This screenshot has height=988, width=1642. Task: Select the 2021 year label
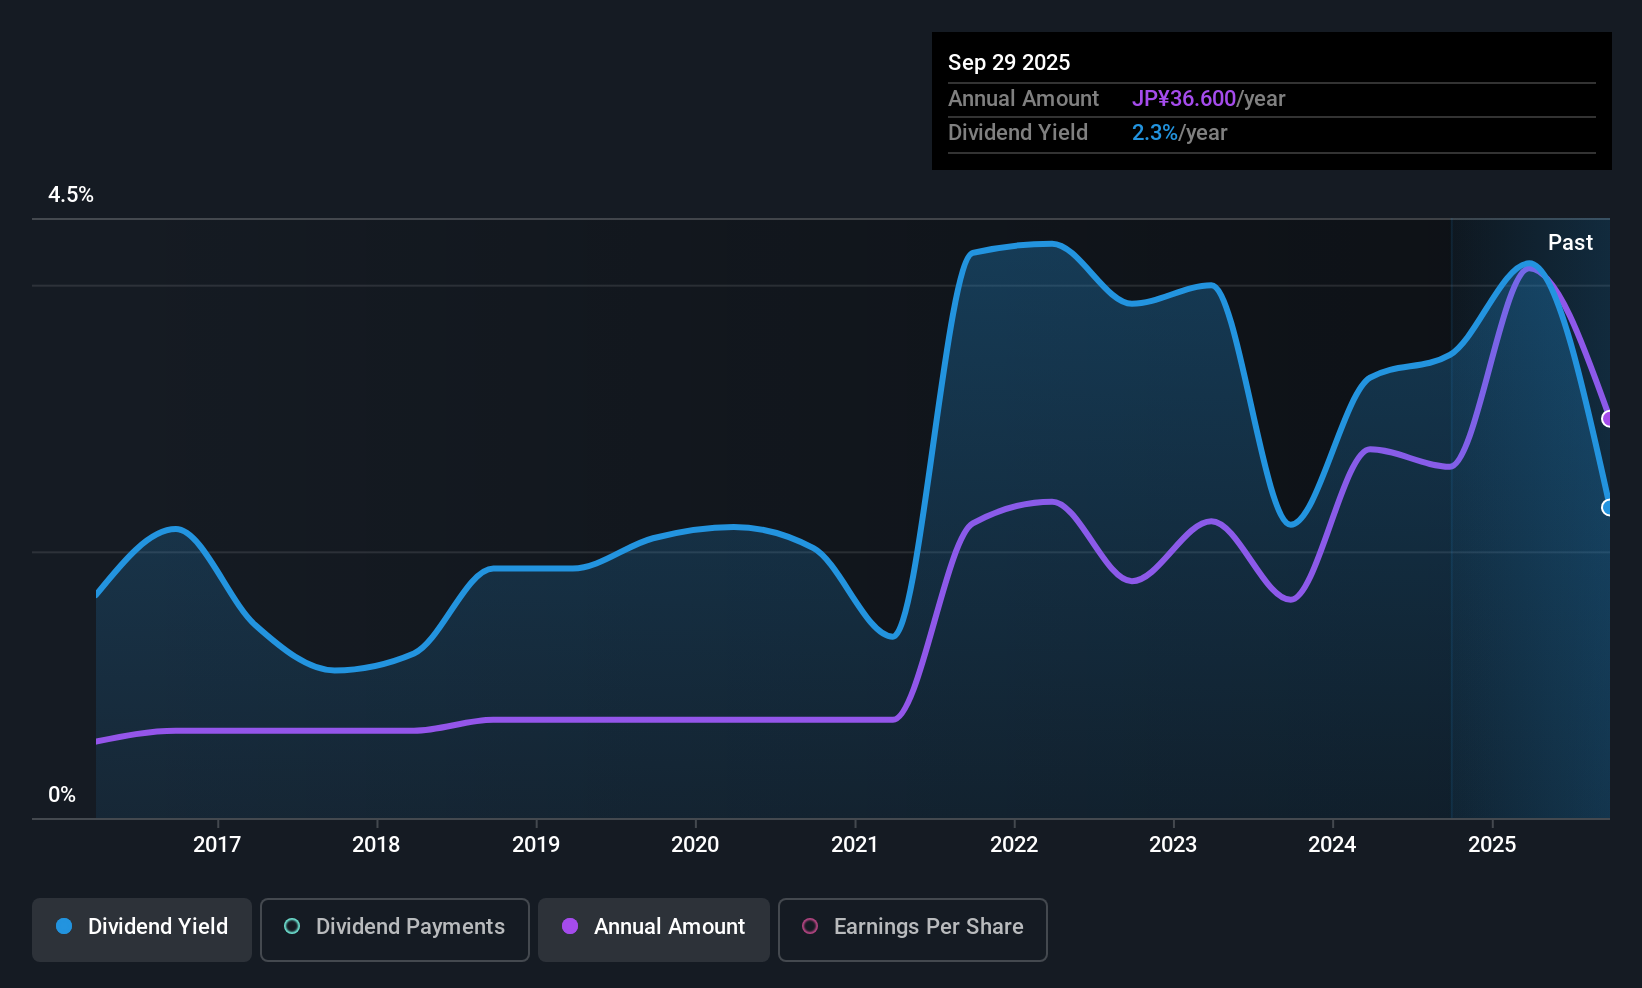click(855, 844)
